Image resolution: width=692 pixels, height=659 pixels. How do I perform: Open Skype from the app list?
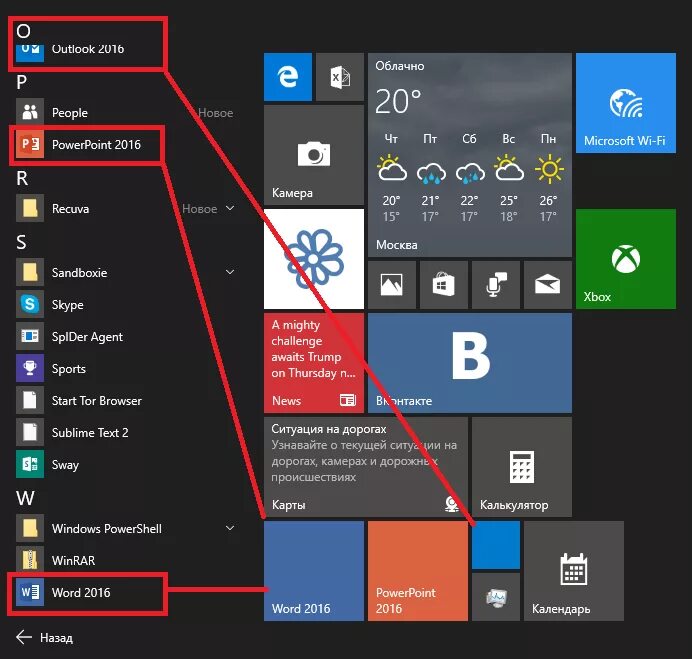tap(126, 305)
